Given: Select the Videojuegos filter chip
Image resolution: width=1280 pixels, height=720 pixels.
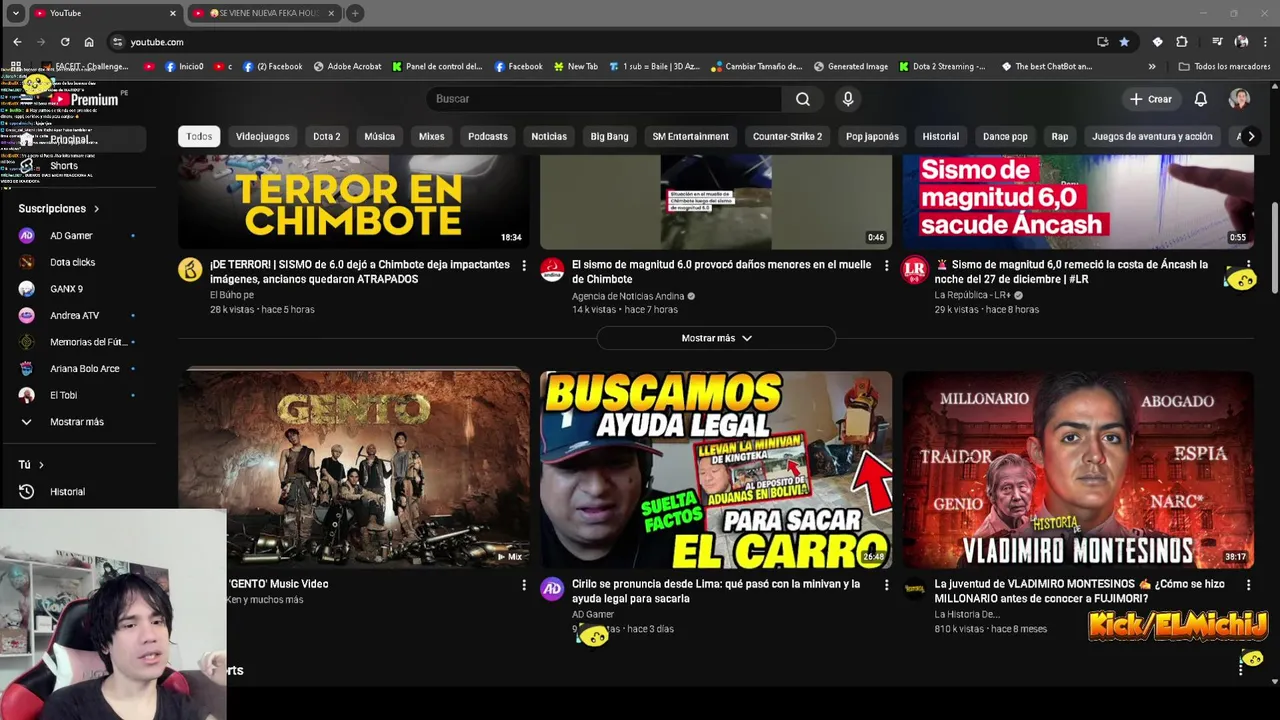Looking at the screenshot, I should point(263,136).
